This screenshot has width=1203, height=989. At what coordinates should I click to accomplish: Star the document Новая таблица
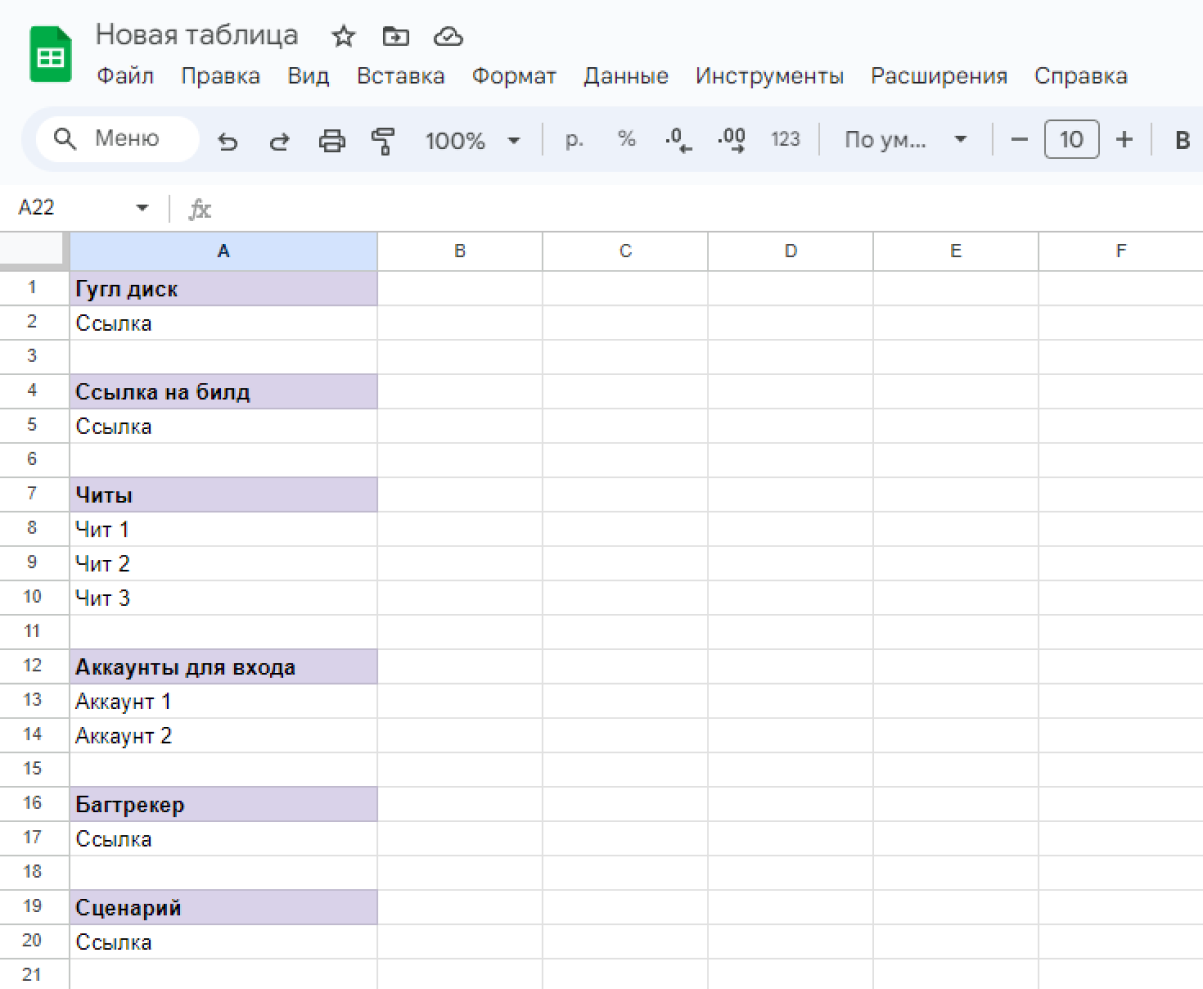[x=343, y=37]
